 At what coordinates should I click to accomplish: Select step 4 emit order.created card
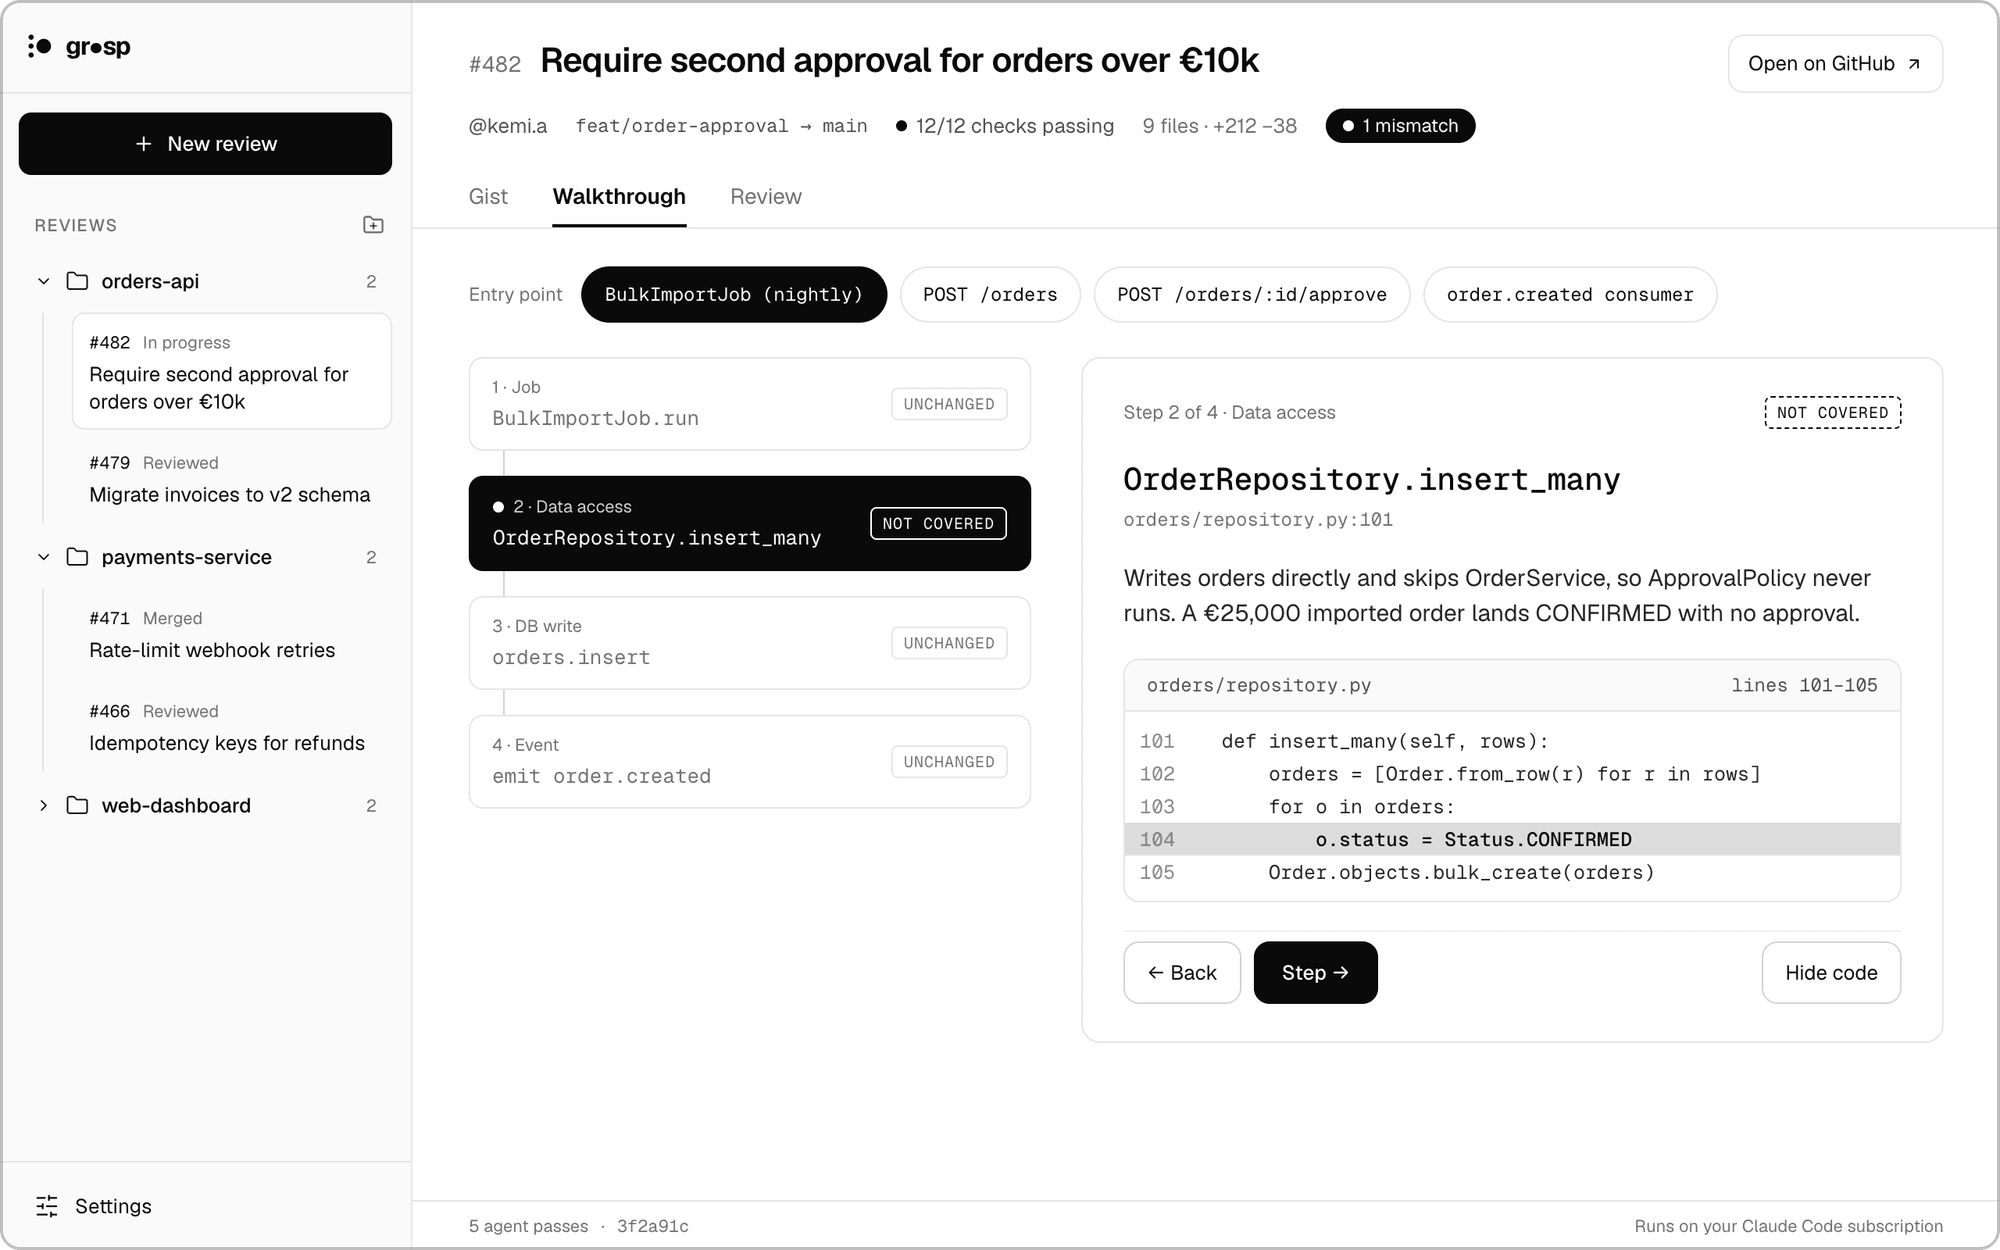pos(750,762)
